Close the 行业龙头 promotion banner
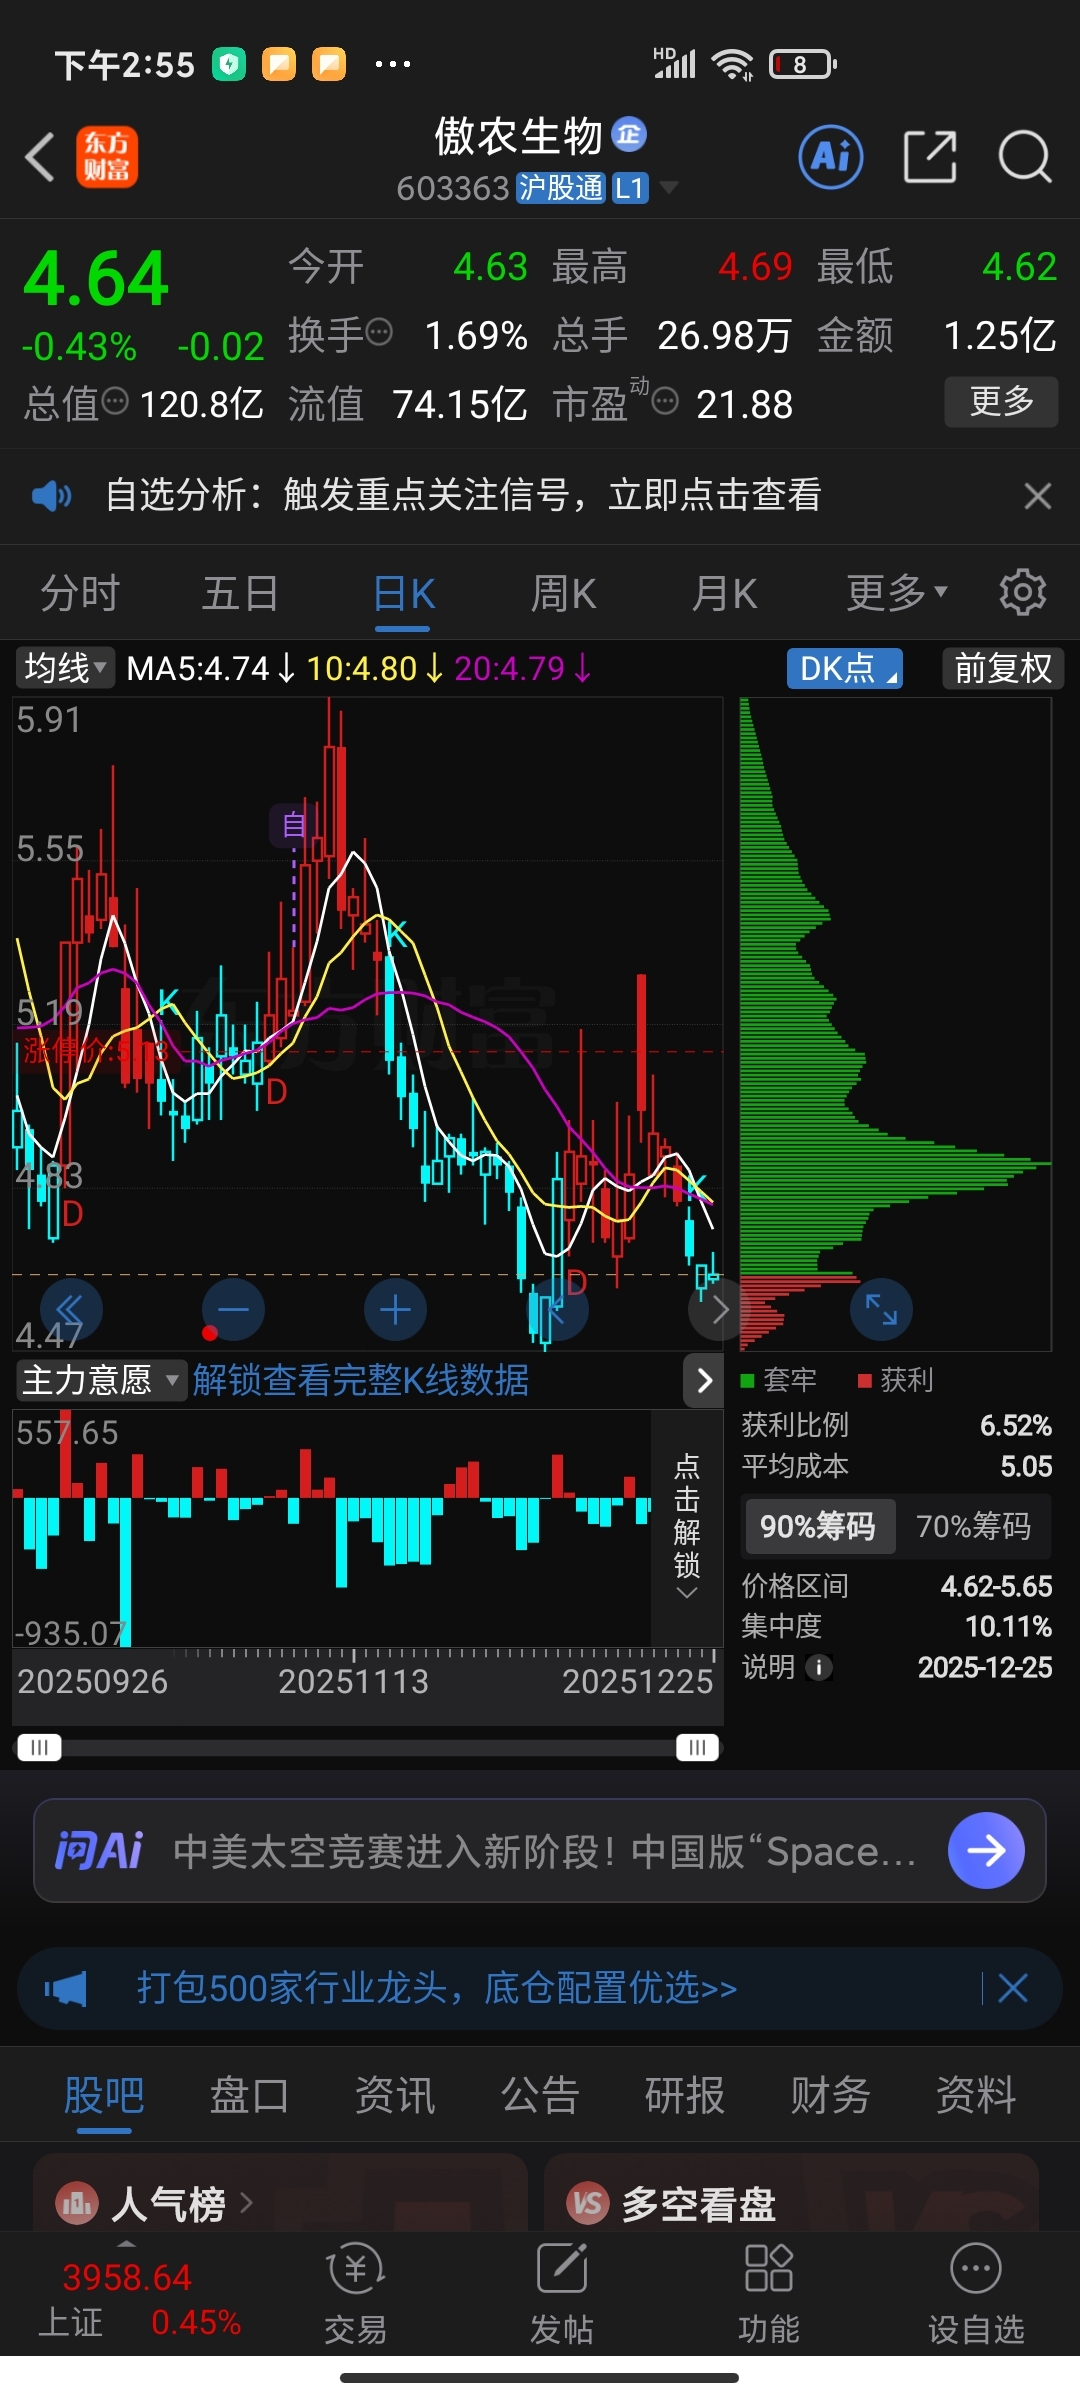1080x2400 pixels. point(1012,1988)
